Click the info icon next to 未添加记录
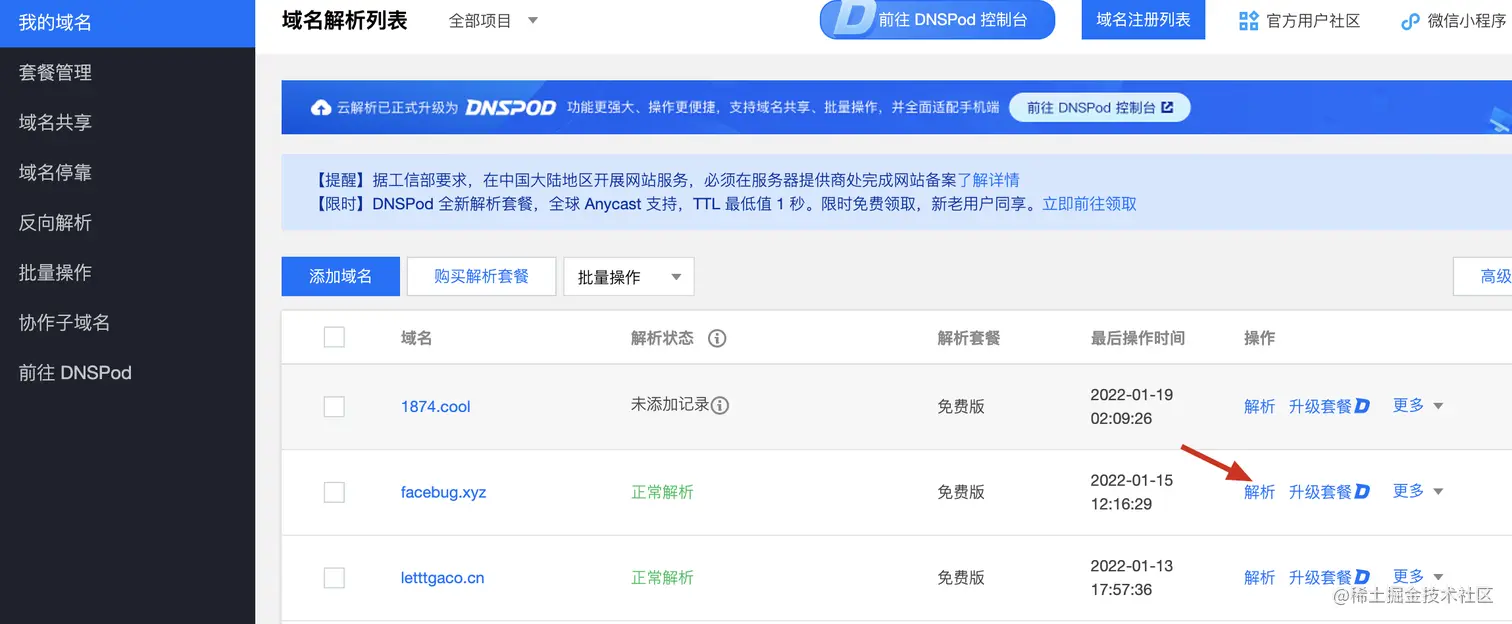Image resolution: width=1512 pixels, height=624 pixels. [720, 405]
